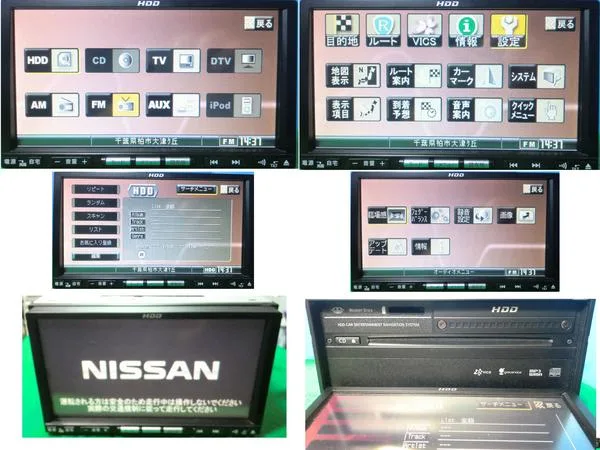
Task: Select TV source on audio source screen
Action: (173, 60)
